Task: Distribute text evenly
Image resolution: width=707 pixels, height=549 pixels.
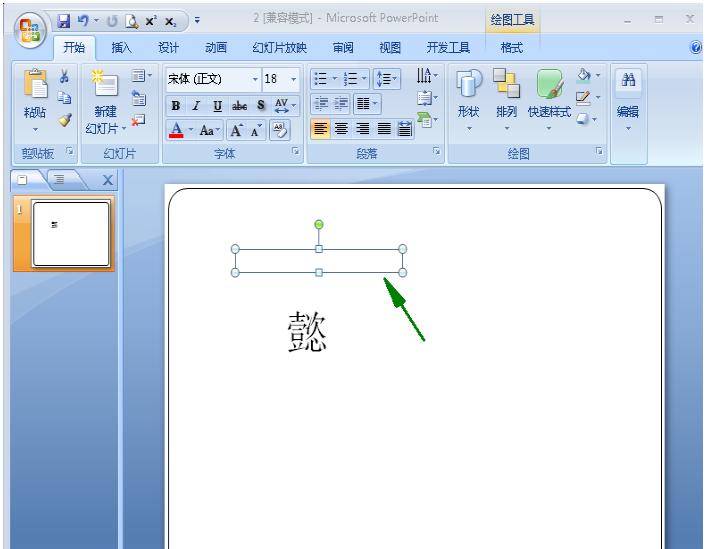Action: pos(404,129)
